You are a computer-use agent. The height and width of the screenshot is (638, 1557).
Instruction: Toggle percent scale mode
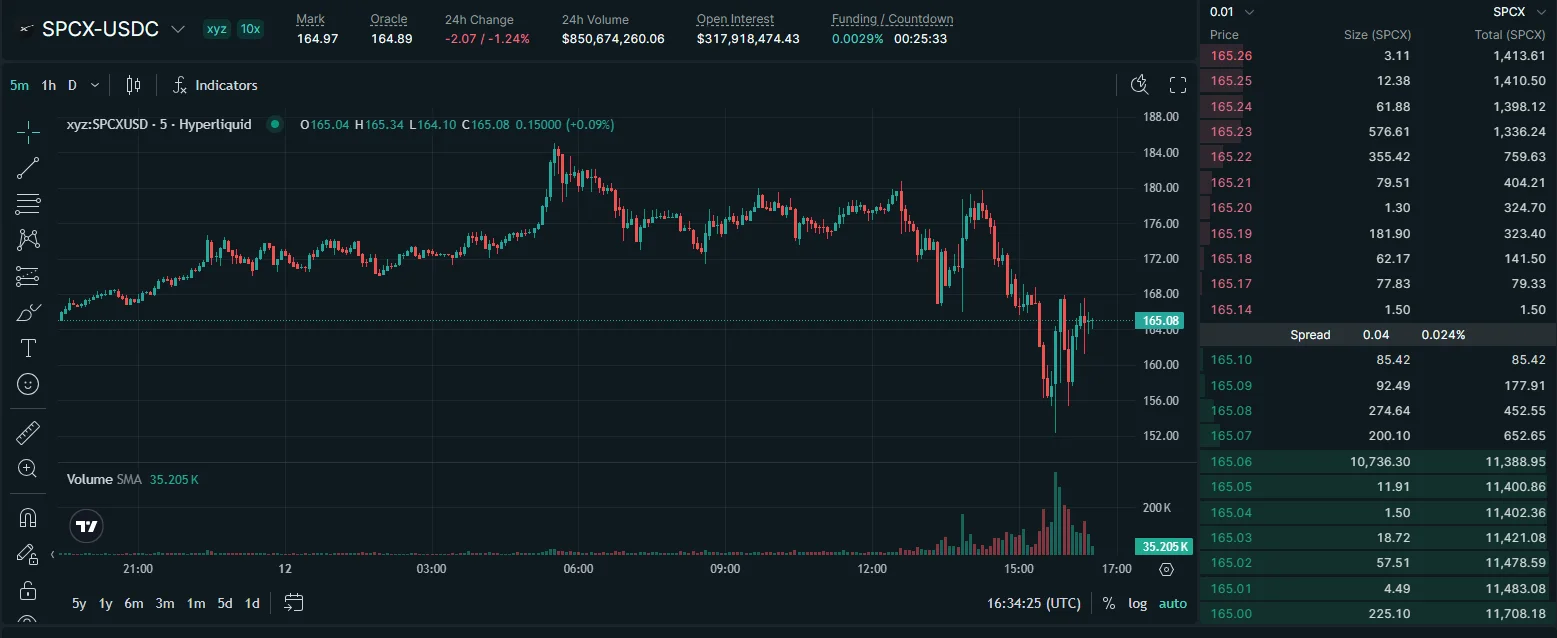pos(1109,603)
